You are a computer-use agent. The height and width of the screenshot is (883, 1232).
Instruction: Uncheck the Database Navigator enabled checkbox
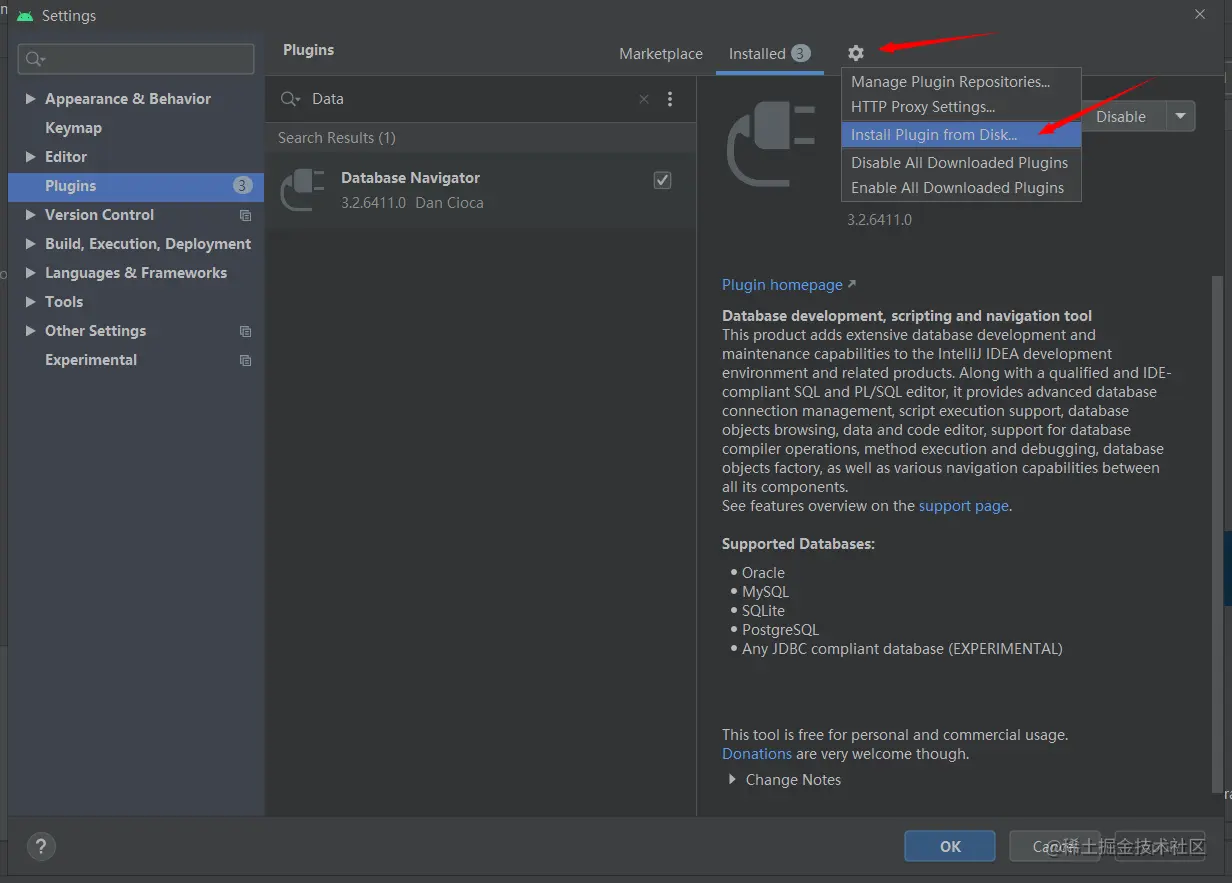click(x=662, y=180)
